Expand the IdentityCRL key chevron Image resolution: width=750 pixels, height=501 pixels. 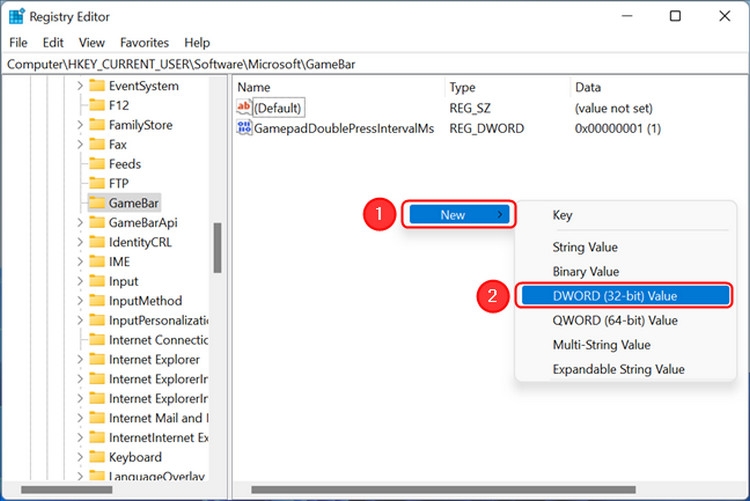(x=80, y=242)
